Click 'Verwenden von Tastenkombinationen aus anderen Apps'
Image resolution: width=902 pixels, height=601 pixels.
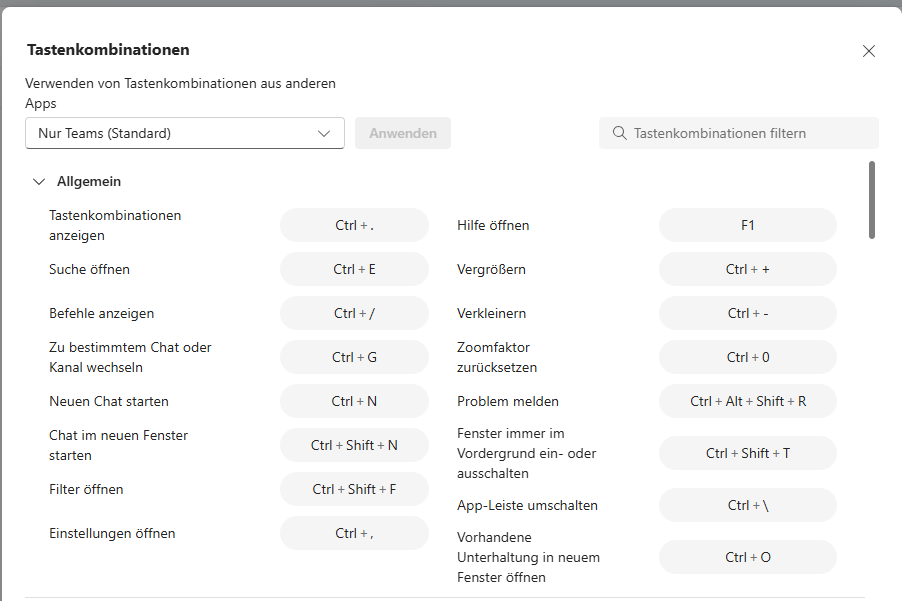click(181, 93)
